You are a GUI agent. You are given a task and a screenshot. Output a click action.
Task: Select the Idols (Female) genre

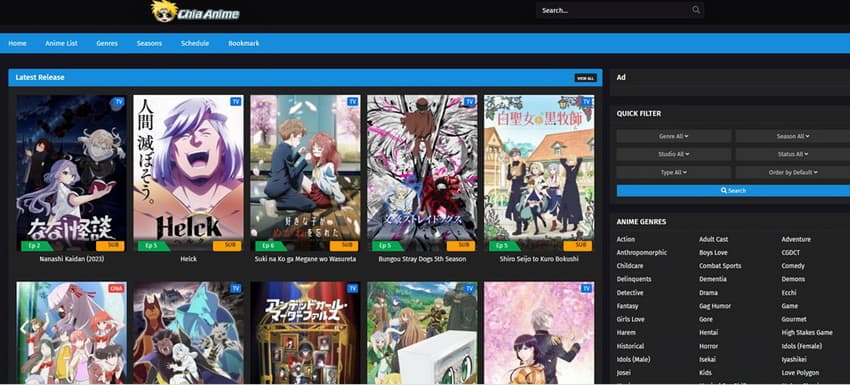click(802, 346)
